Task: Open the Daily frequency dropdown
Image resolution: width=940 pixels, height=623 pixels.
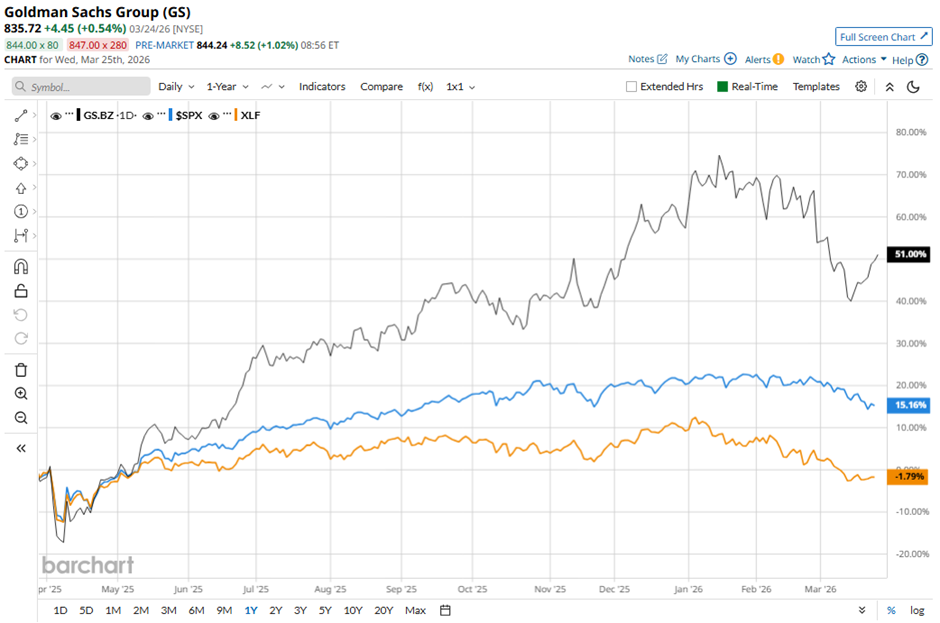Action: coord(176,87)
